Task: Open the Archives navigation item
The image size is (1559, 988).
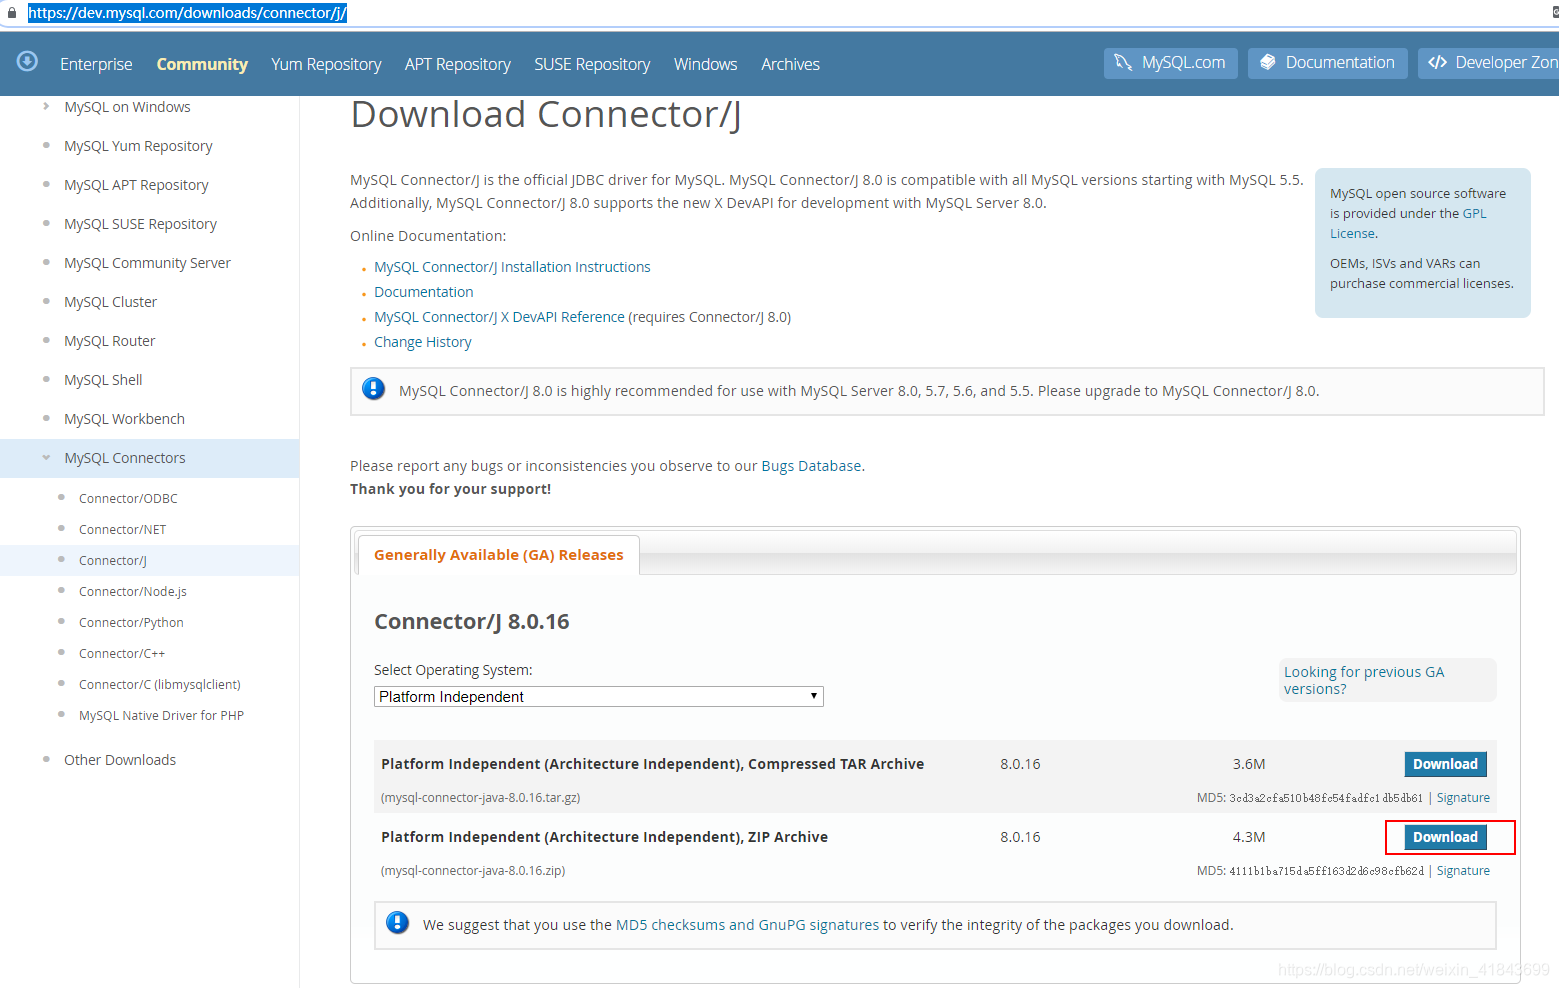Action: [790, 64]
